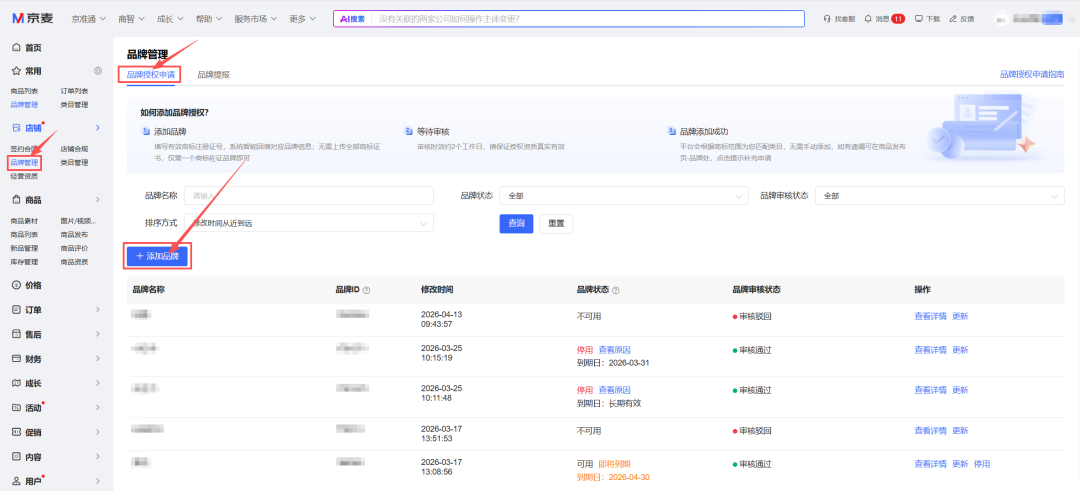Click the AI search box in header

[569, 19]
